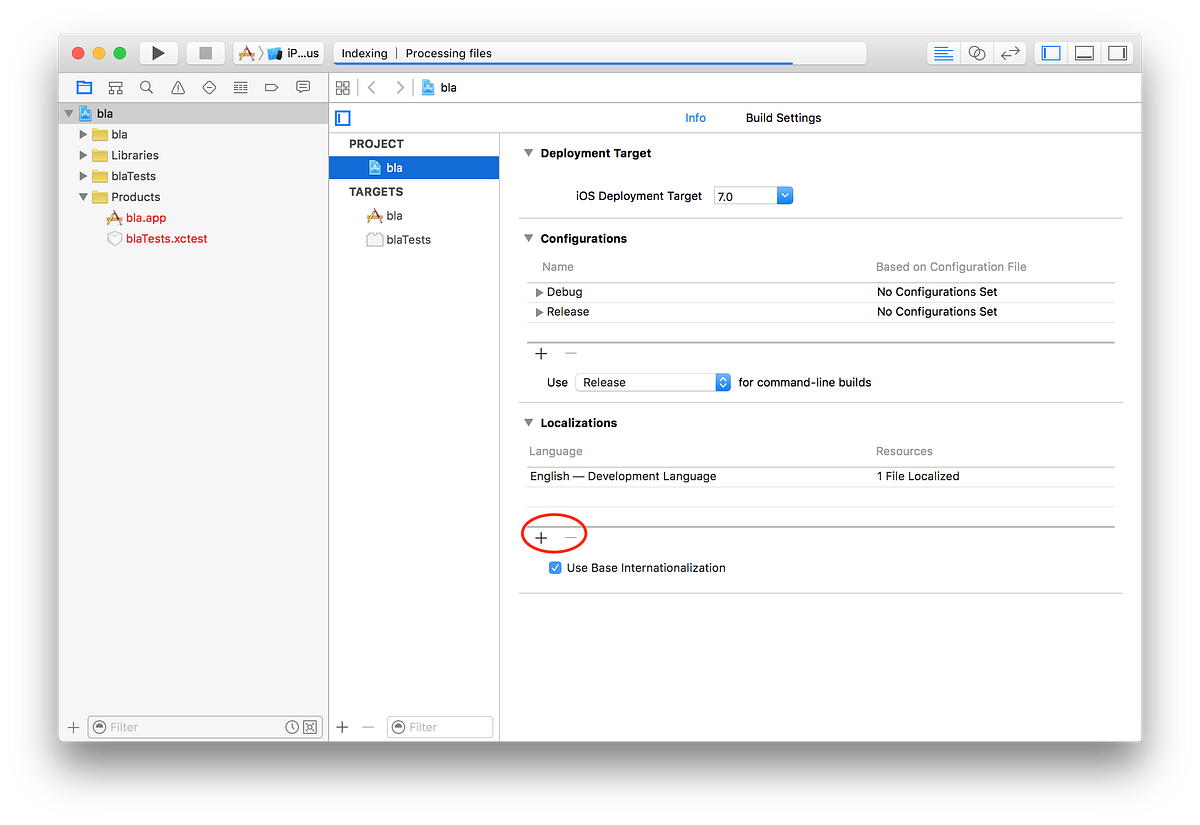The width and height of the screenshot is (1200, 825).
Task: Click the indexing progress bar
Action: (600, 53)
